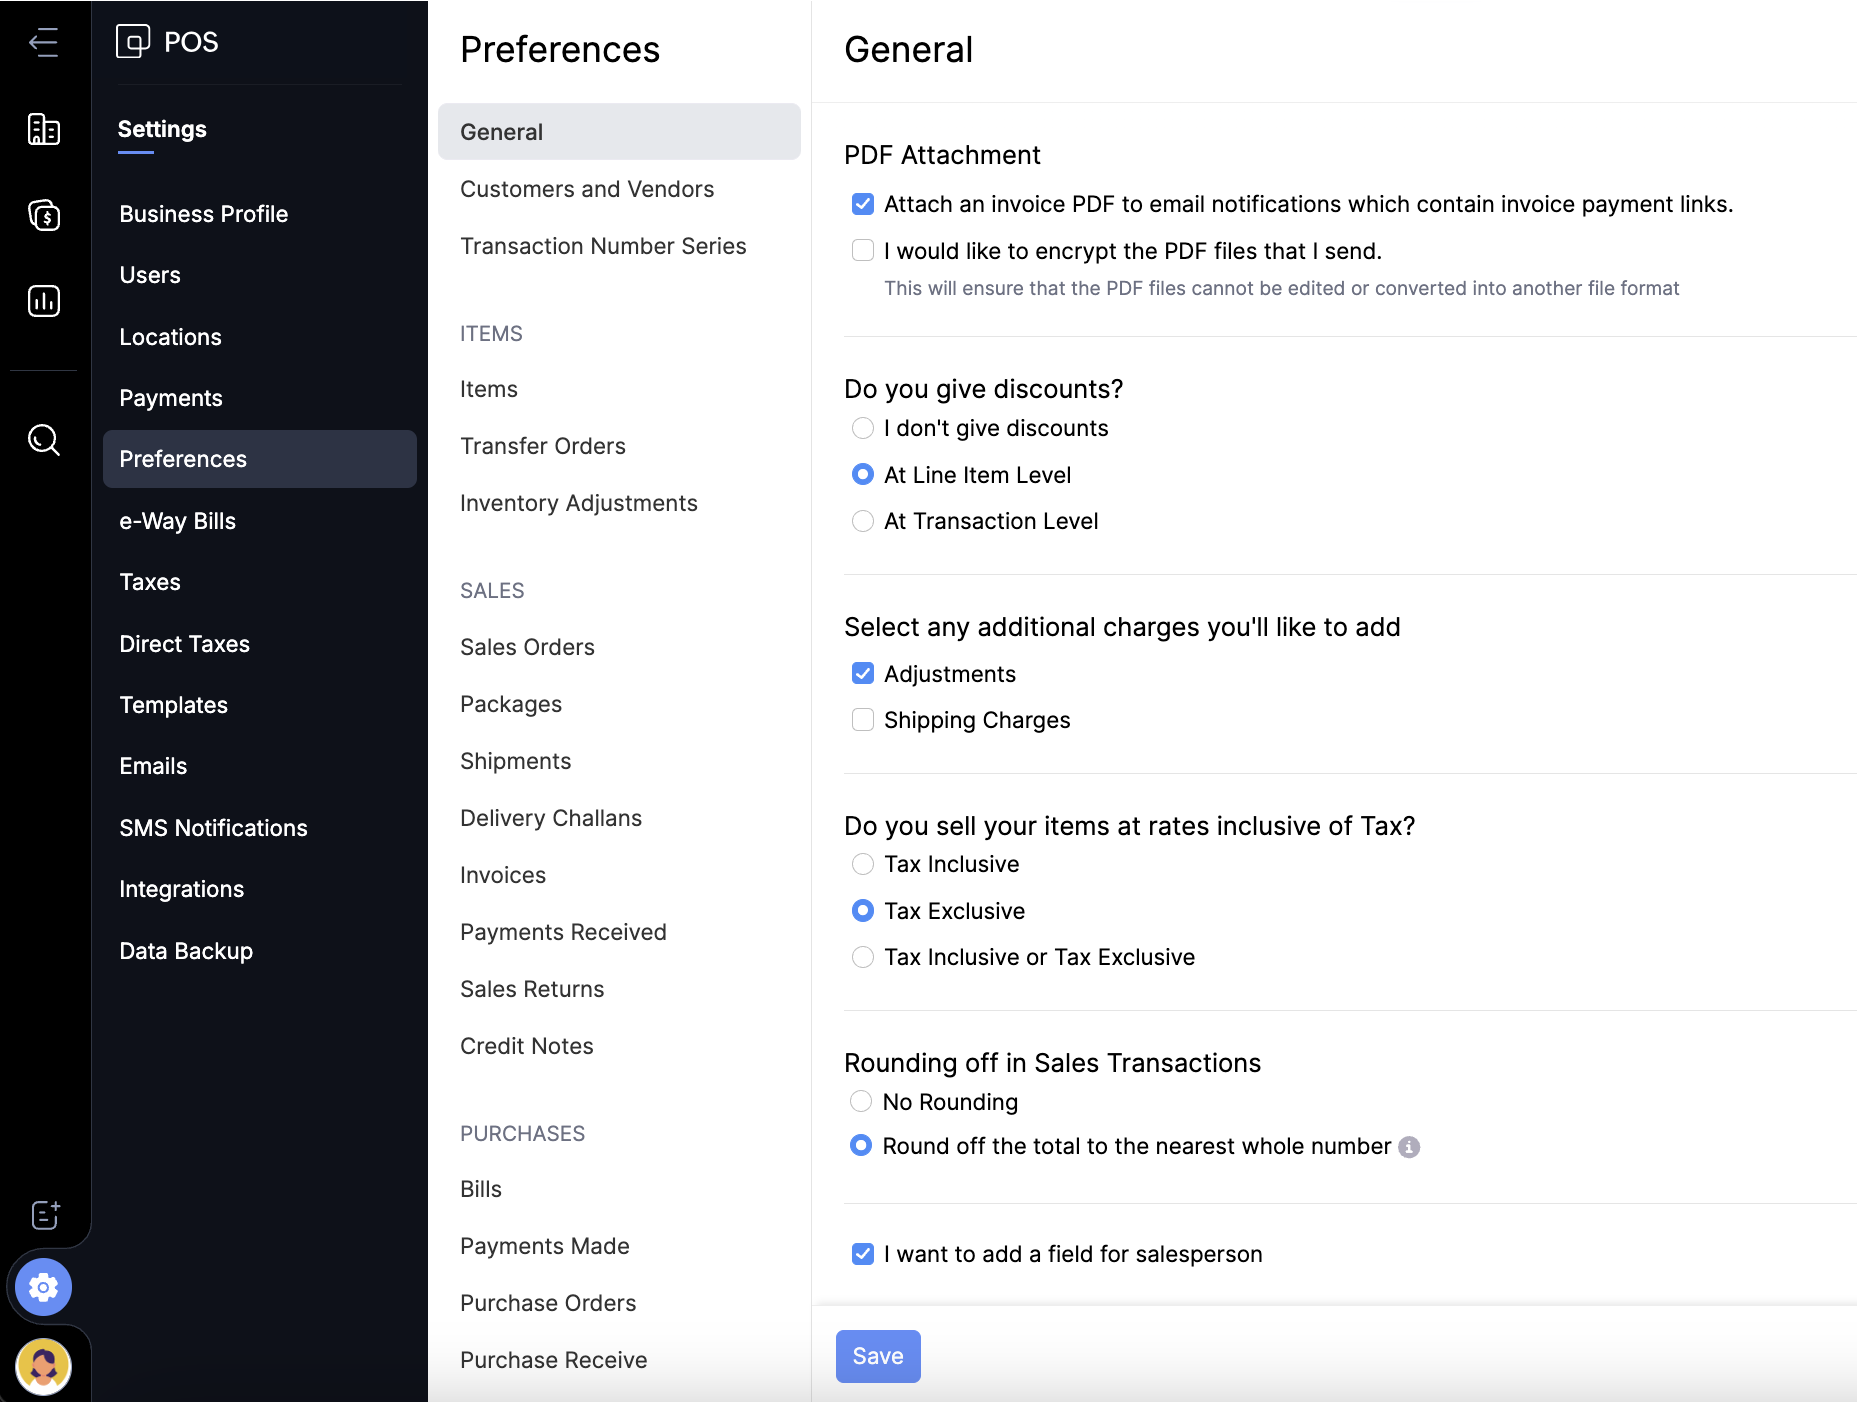The height and width of the screenshot is (1402, 1857).
Task: Open Transaction Number Series preferences
Action: 603,246
